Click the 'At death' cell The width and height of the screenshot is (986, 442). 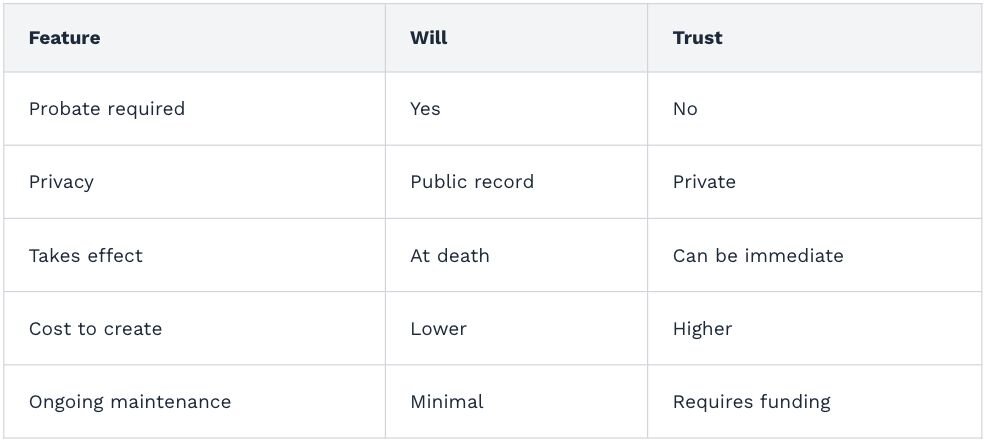click(450, 256)
